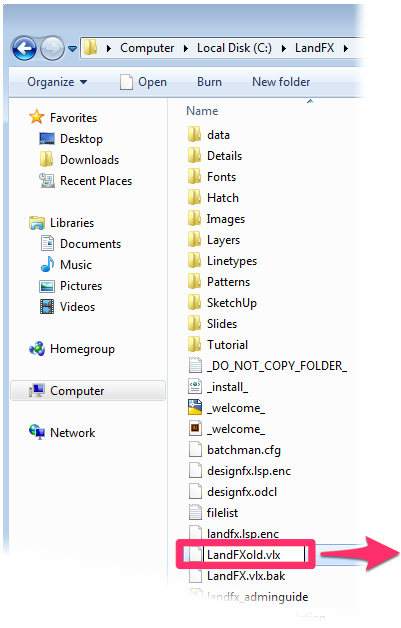Expand the arrow after Computer breadcrumb

click(185, 48)
